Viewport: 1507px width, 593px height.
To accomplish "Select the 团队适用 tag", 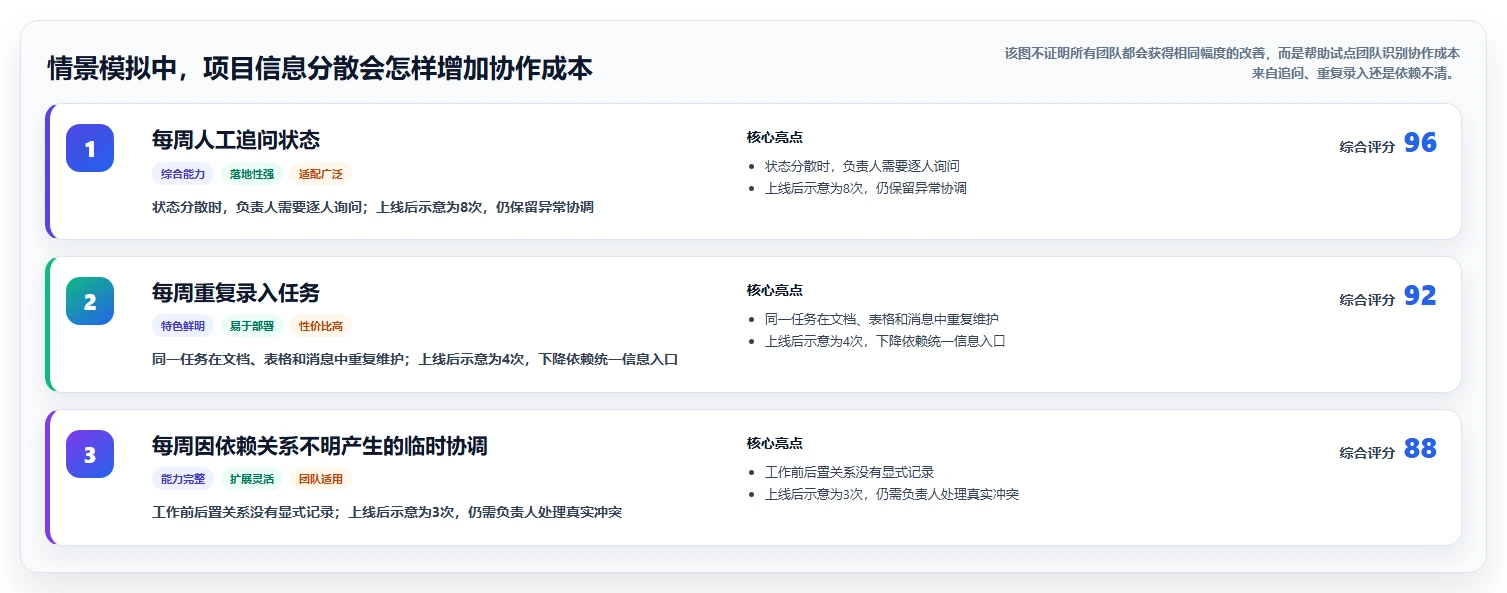I will [321, 479].
